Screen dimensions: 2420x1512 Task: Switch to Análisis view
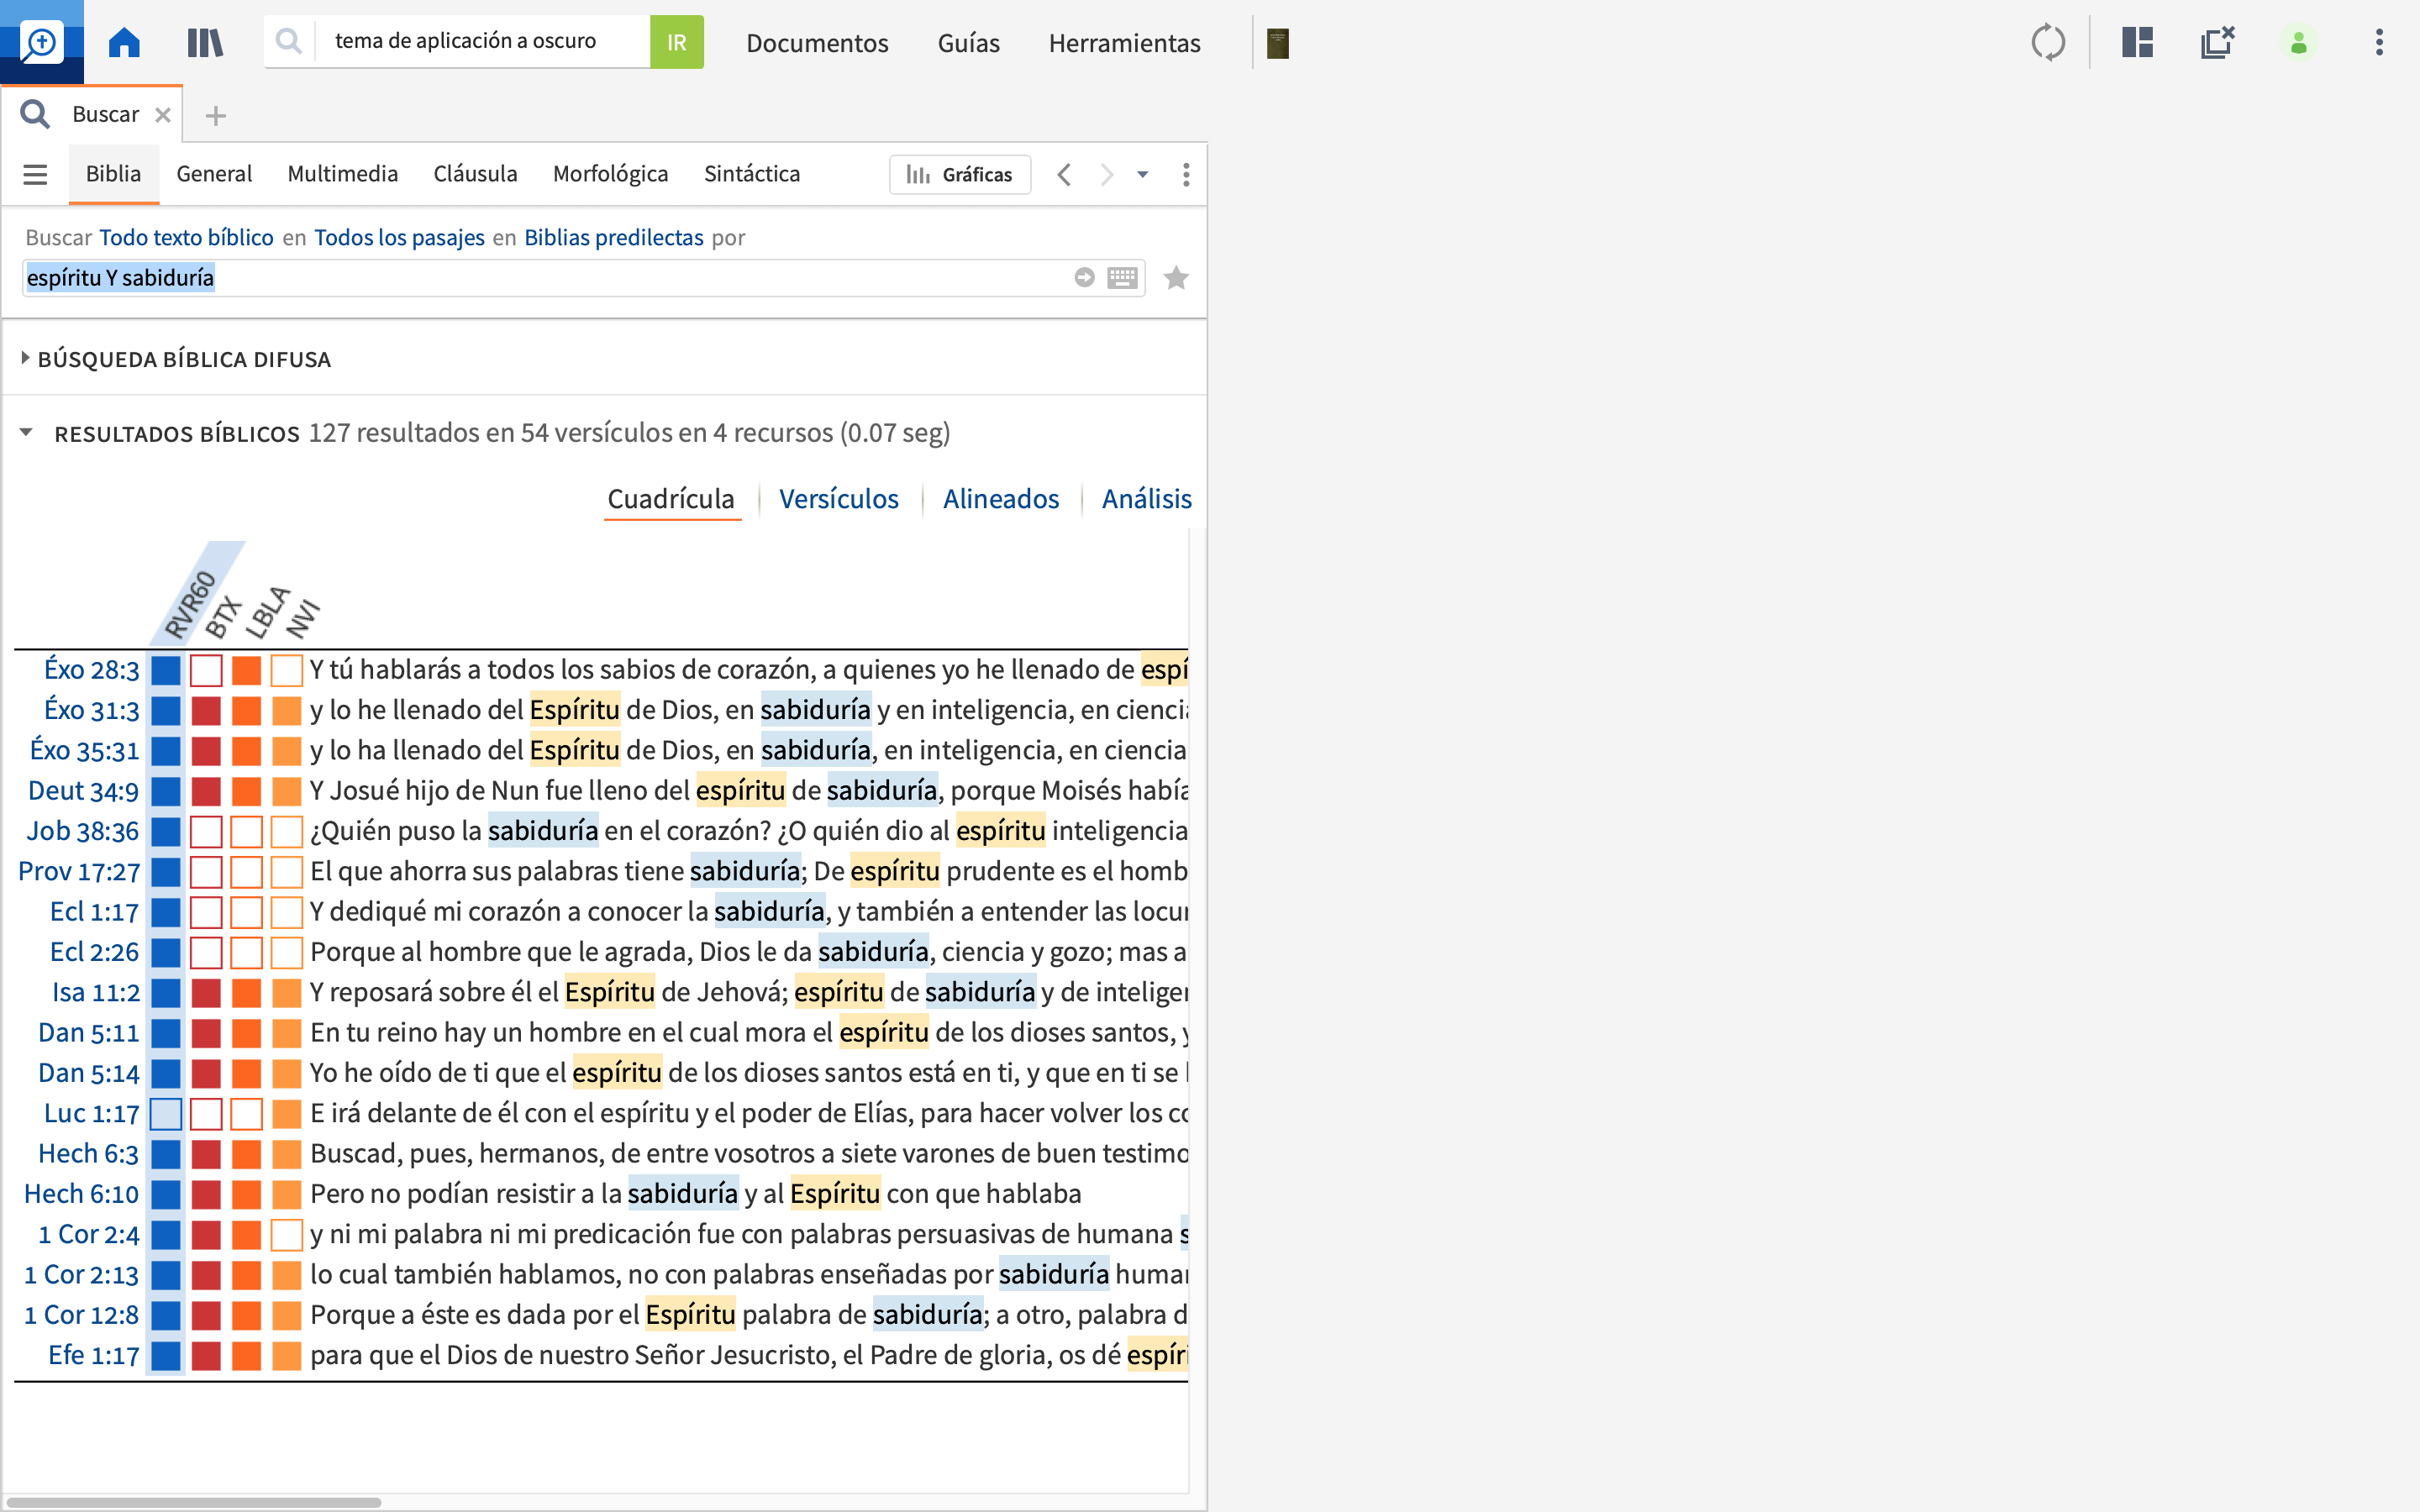pyautogui.click(x=1146, y=499)
